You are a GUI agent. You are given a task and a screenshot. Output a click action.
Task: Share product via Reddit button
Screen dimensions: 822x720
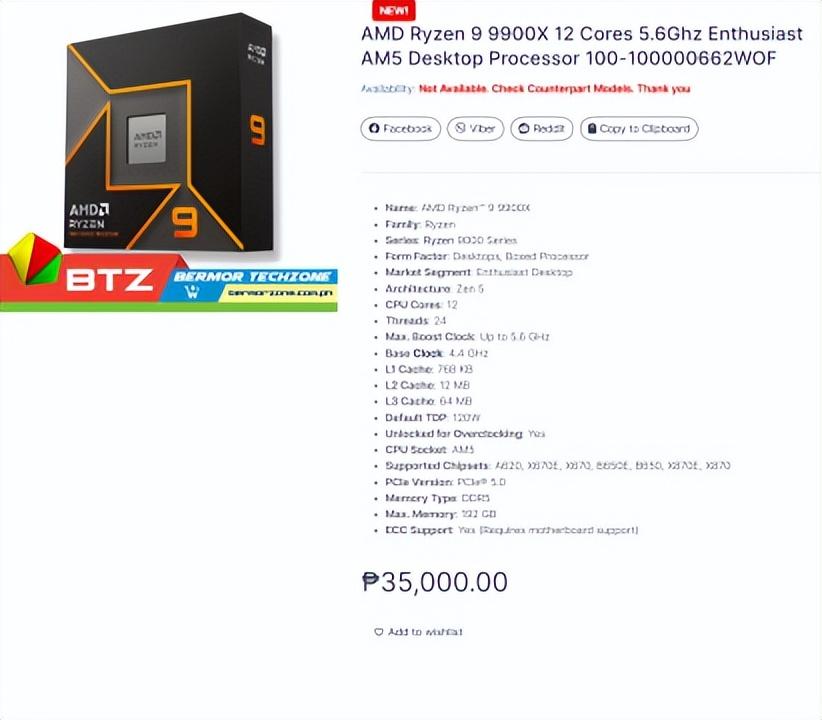click(542, 128)
